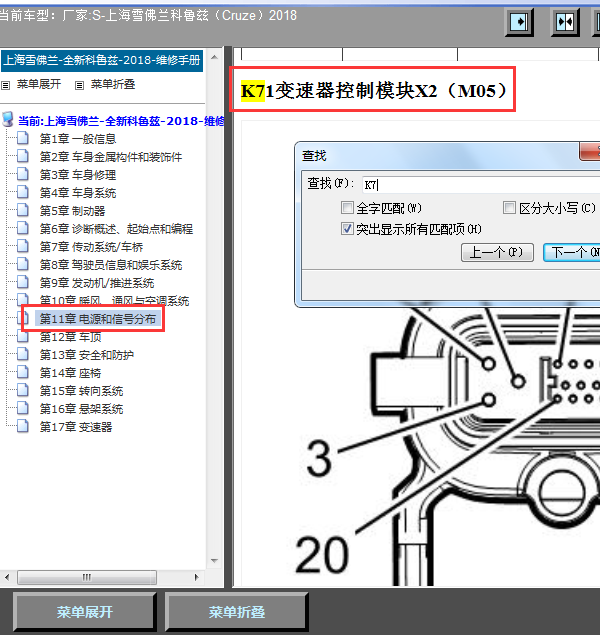The height and width of the screenshot is (635, 600).
Task: Click page icon of 第1章 一般信息
Action: click(x=23, y=138)
